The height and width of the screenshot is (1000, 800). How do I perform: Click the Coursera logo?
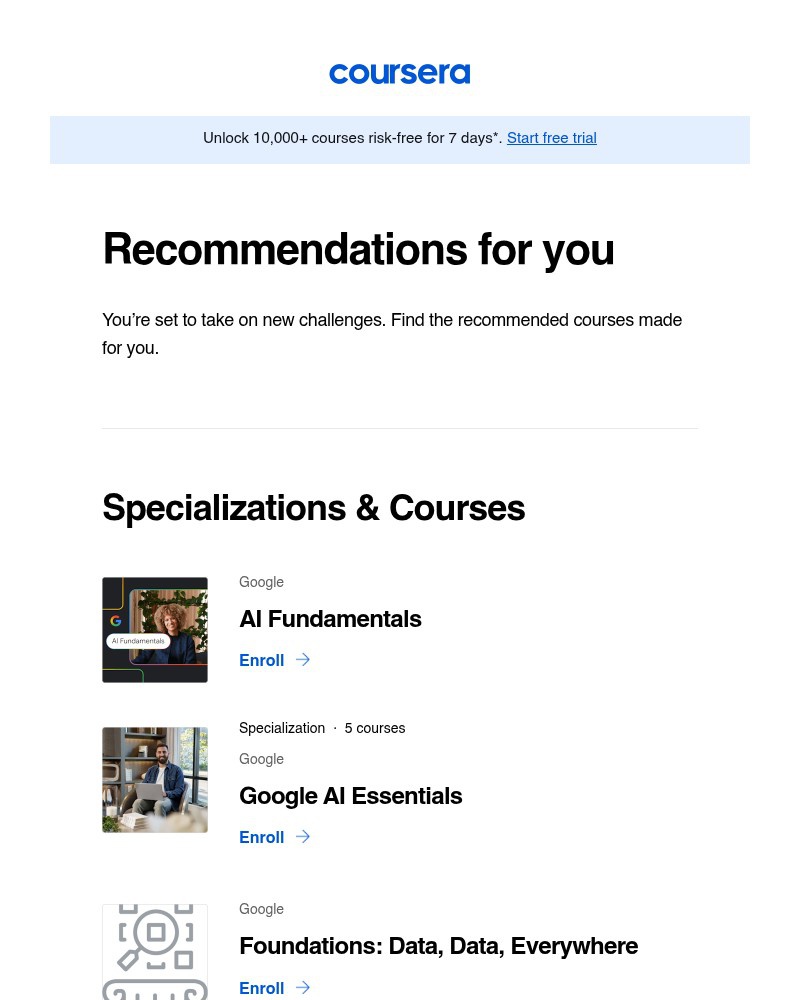click(x=399, y=73)
